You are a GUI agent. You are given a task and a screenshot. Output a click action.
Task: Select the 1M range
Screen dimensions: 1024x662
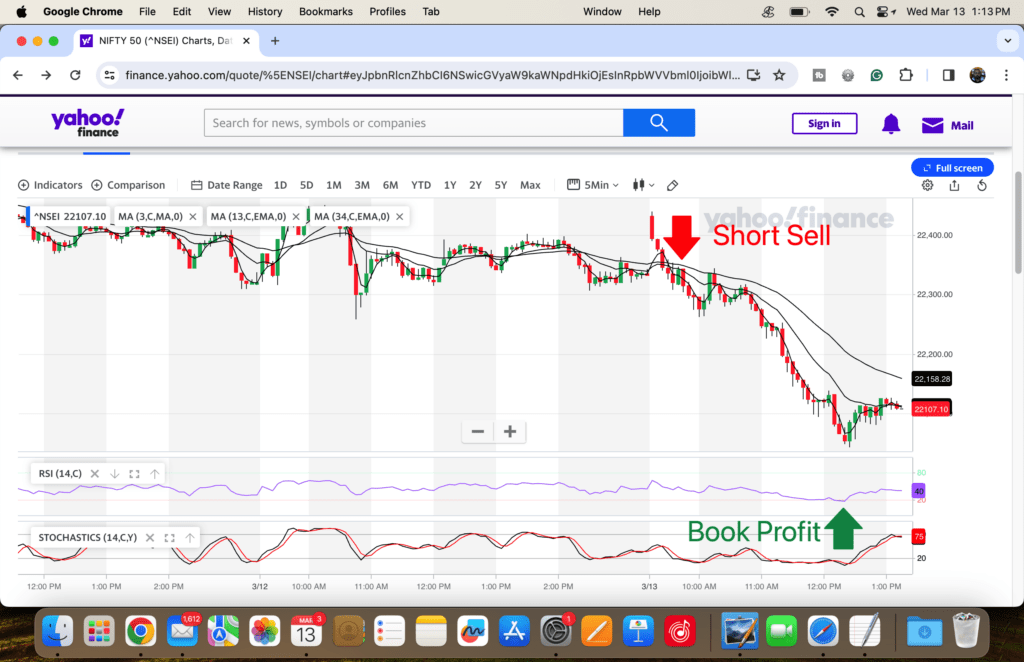tap(334, 185)
